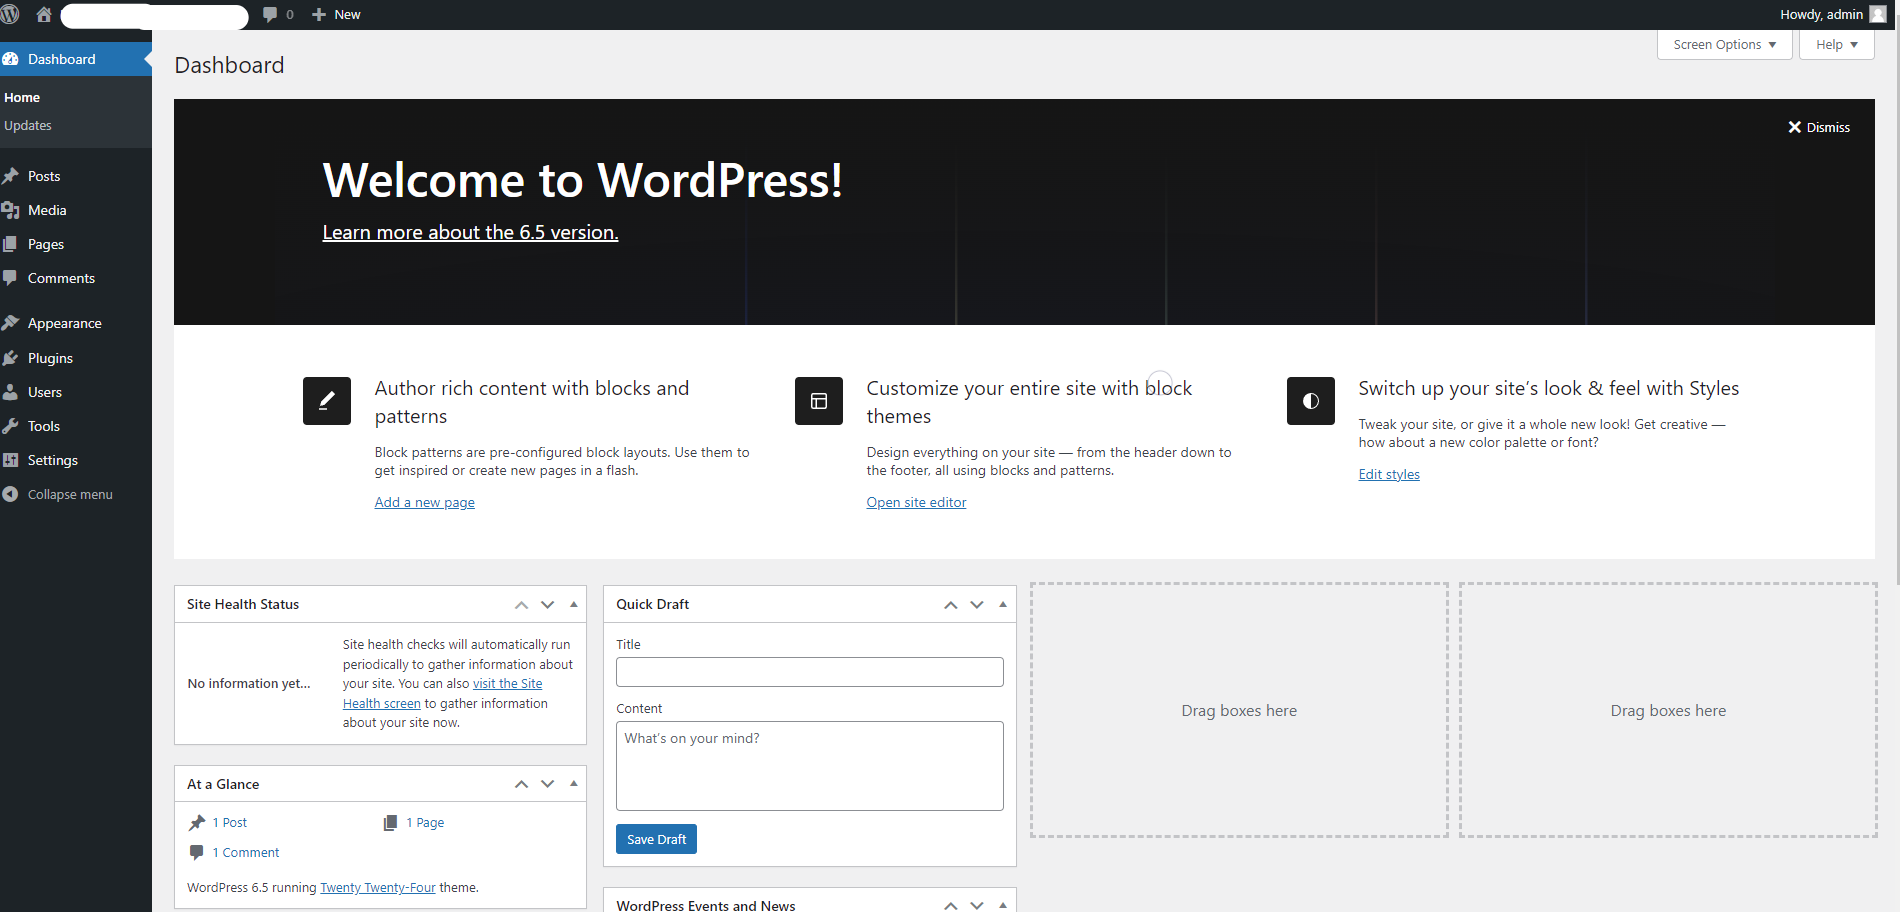The image size is (1900, 912).
Task: Toggle At a Glance panel collapse triangle
Action: (574, 783)
